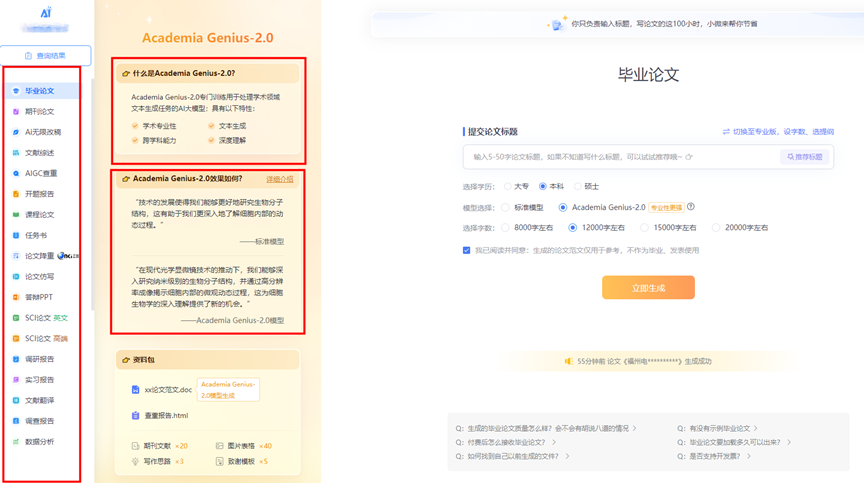Choose 数据分析 in the sidebar
Image resolution: width=864 pixels, height=483 pixels.
click(40, 442)
